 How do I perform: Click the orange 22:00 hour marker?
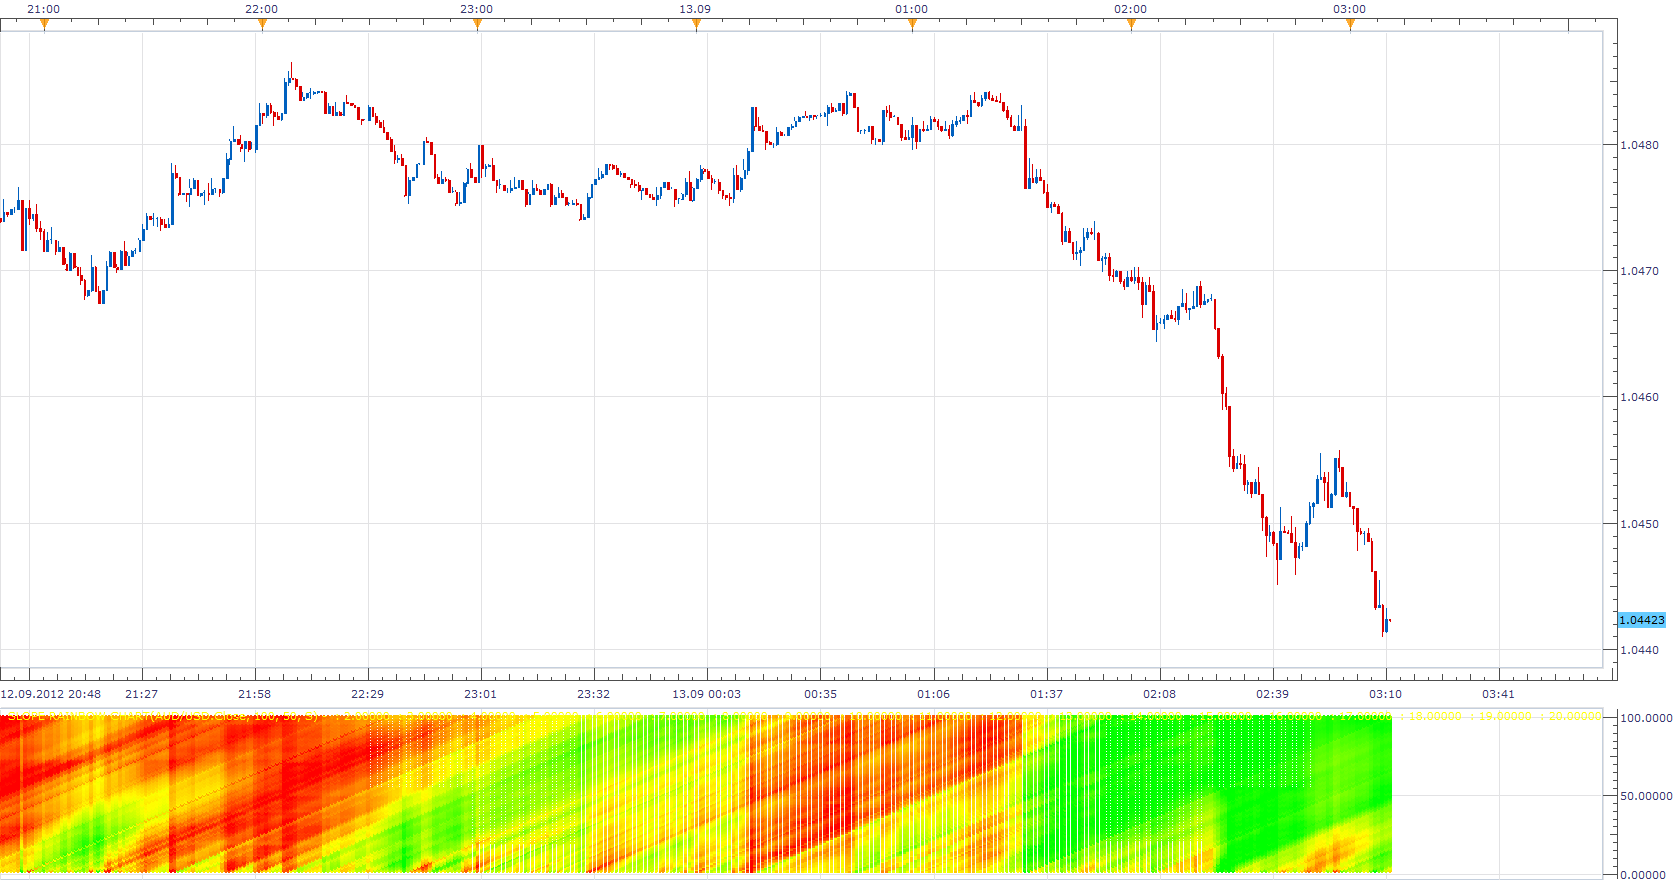coord(262,25)
